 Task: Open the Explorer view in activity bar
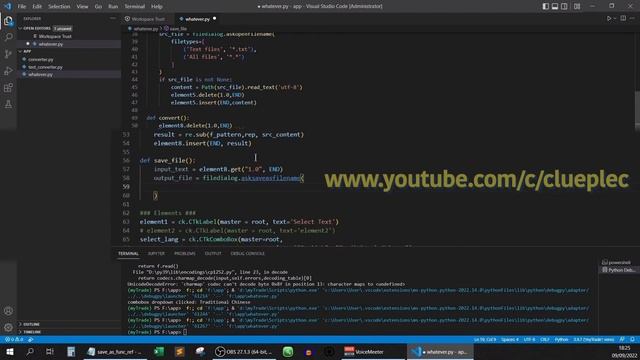(x=8, y=20)
